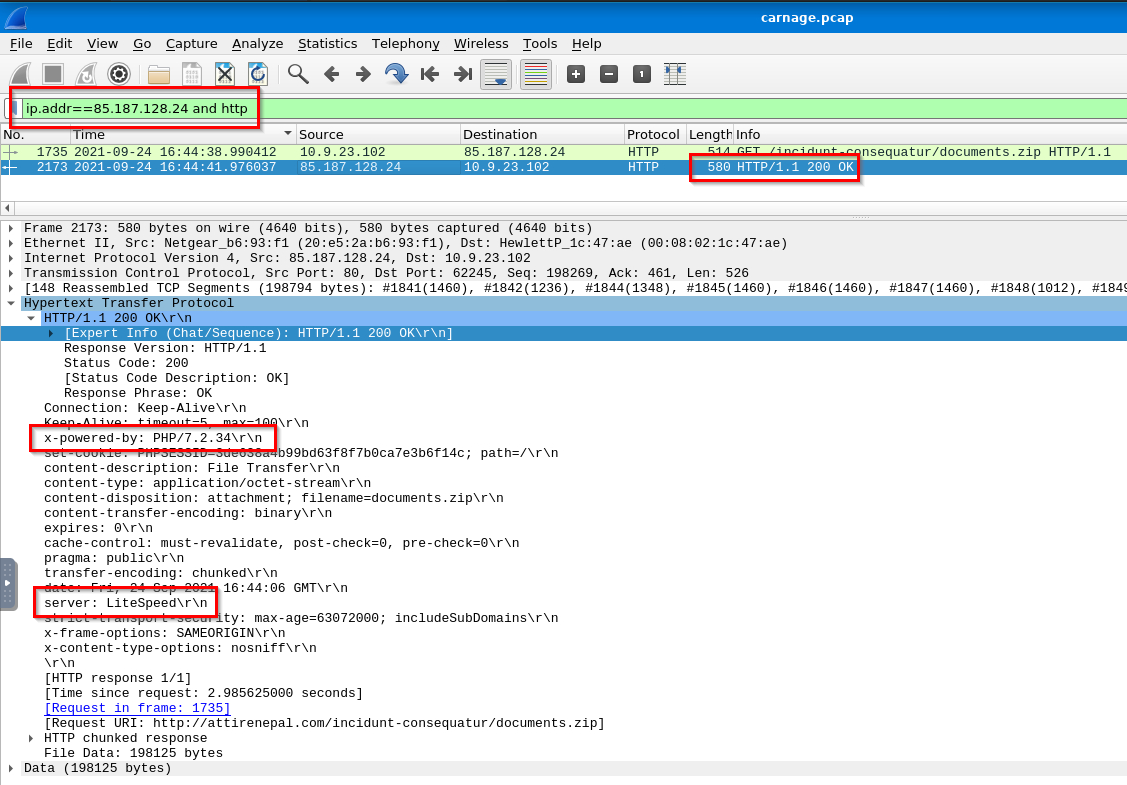Viewport: 1127px width, 785px height.
Task: Jump to the first packet
Action: click(x=430, y=74)
